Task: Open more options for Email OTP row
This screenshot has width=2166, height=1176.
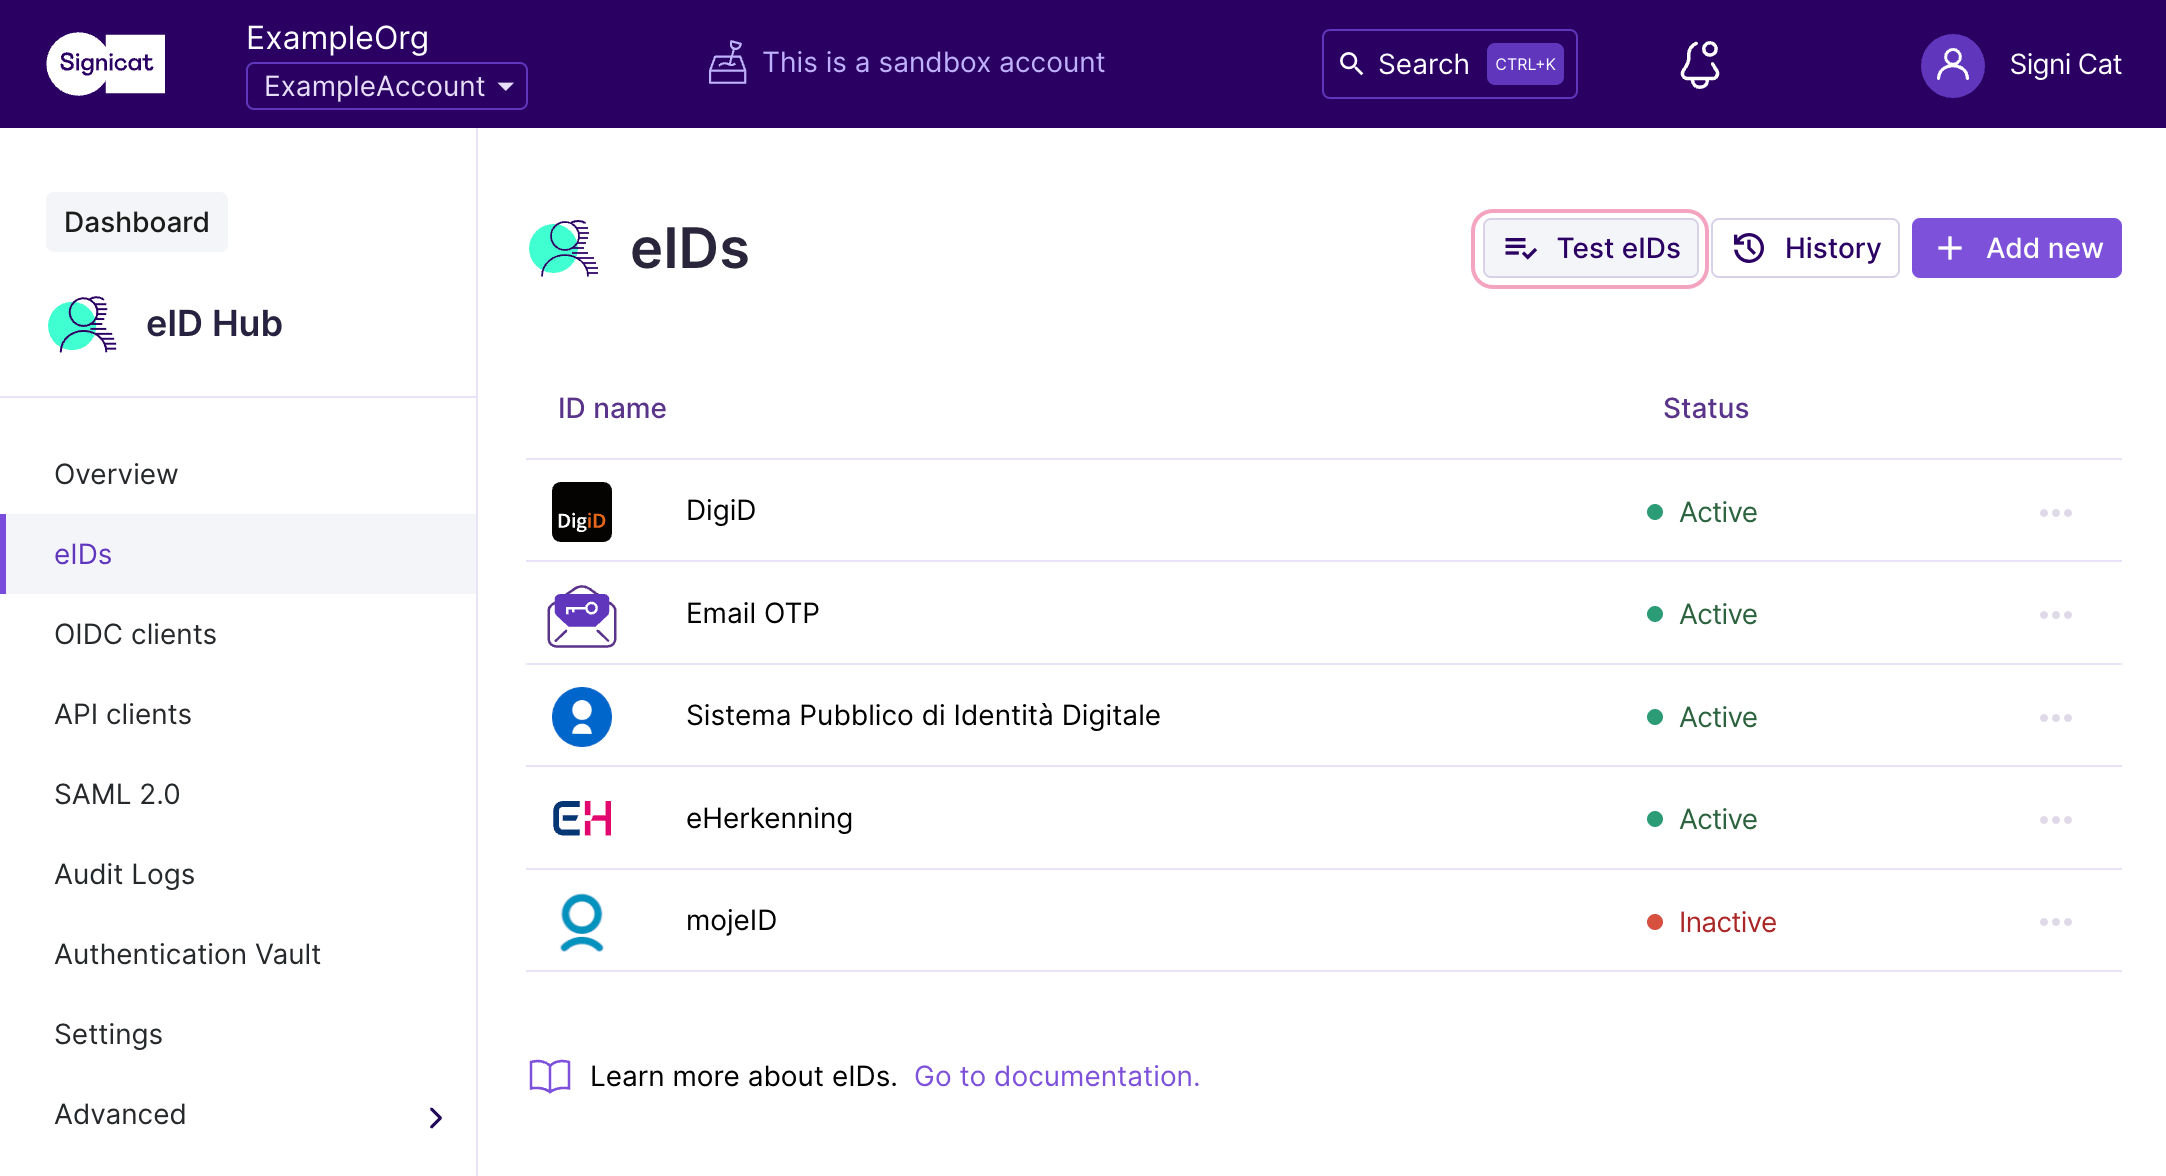Action: [2055, 615]
